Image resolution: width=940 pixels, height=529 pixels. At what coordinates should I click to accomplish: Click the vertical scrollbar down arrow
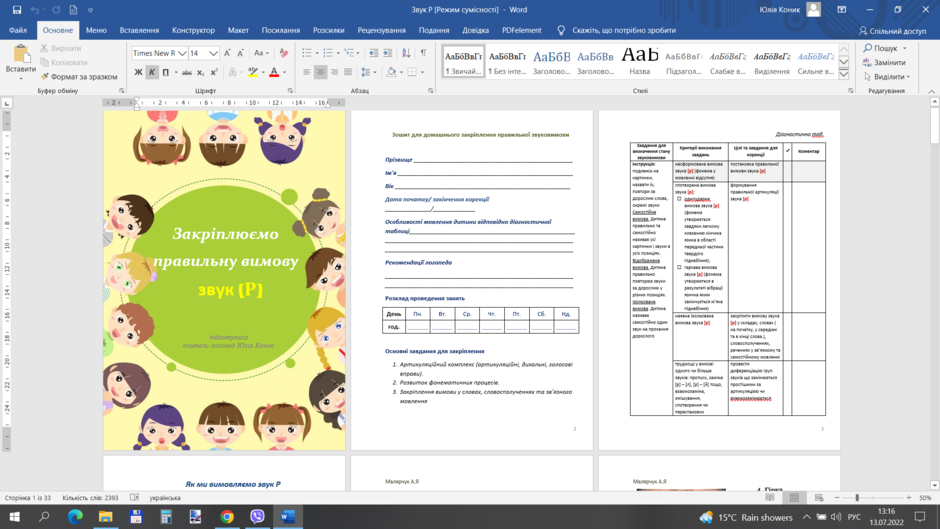pyautogui.click(x=935, y=485)
